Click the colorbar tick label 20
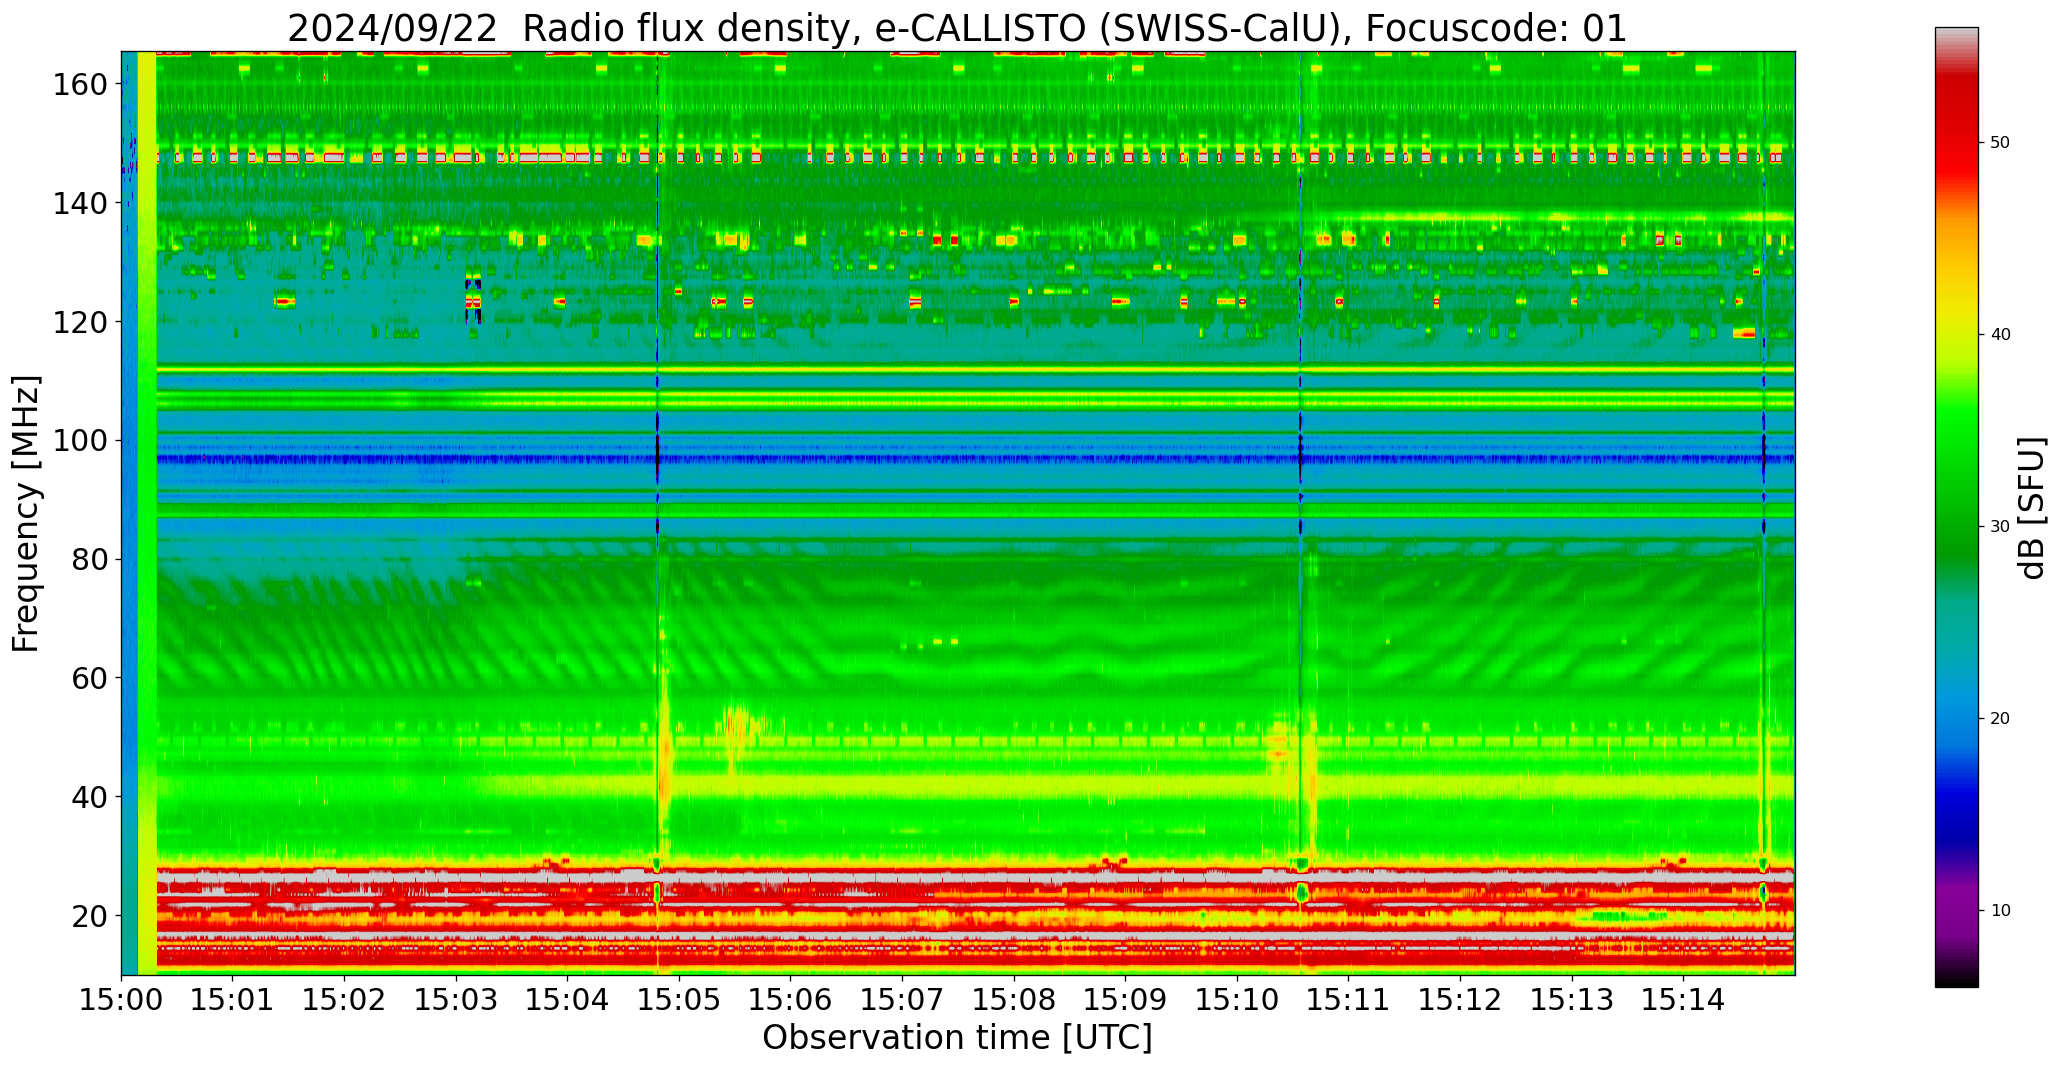The height and width of the screenshot is (1067, 2062). (x=2000, y=719)
